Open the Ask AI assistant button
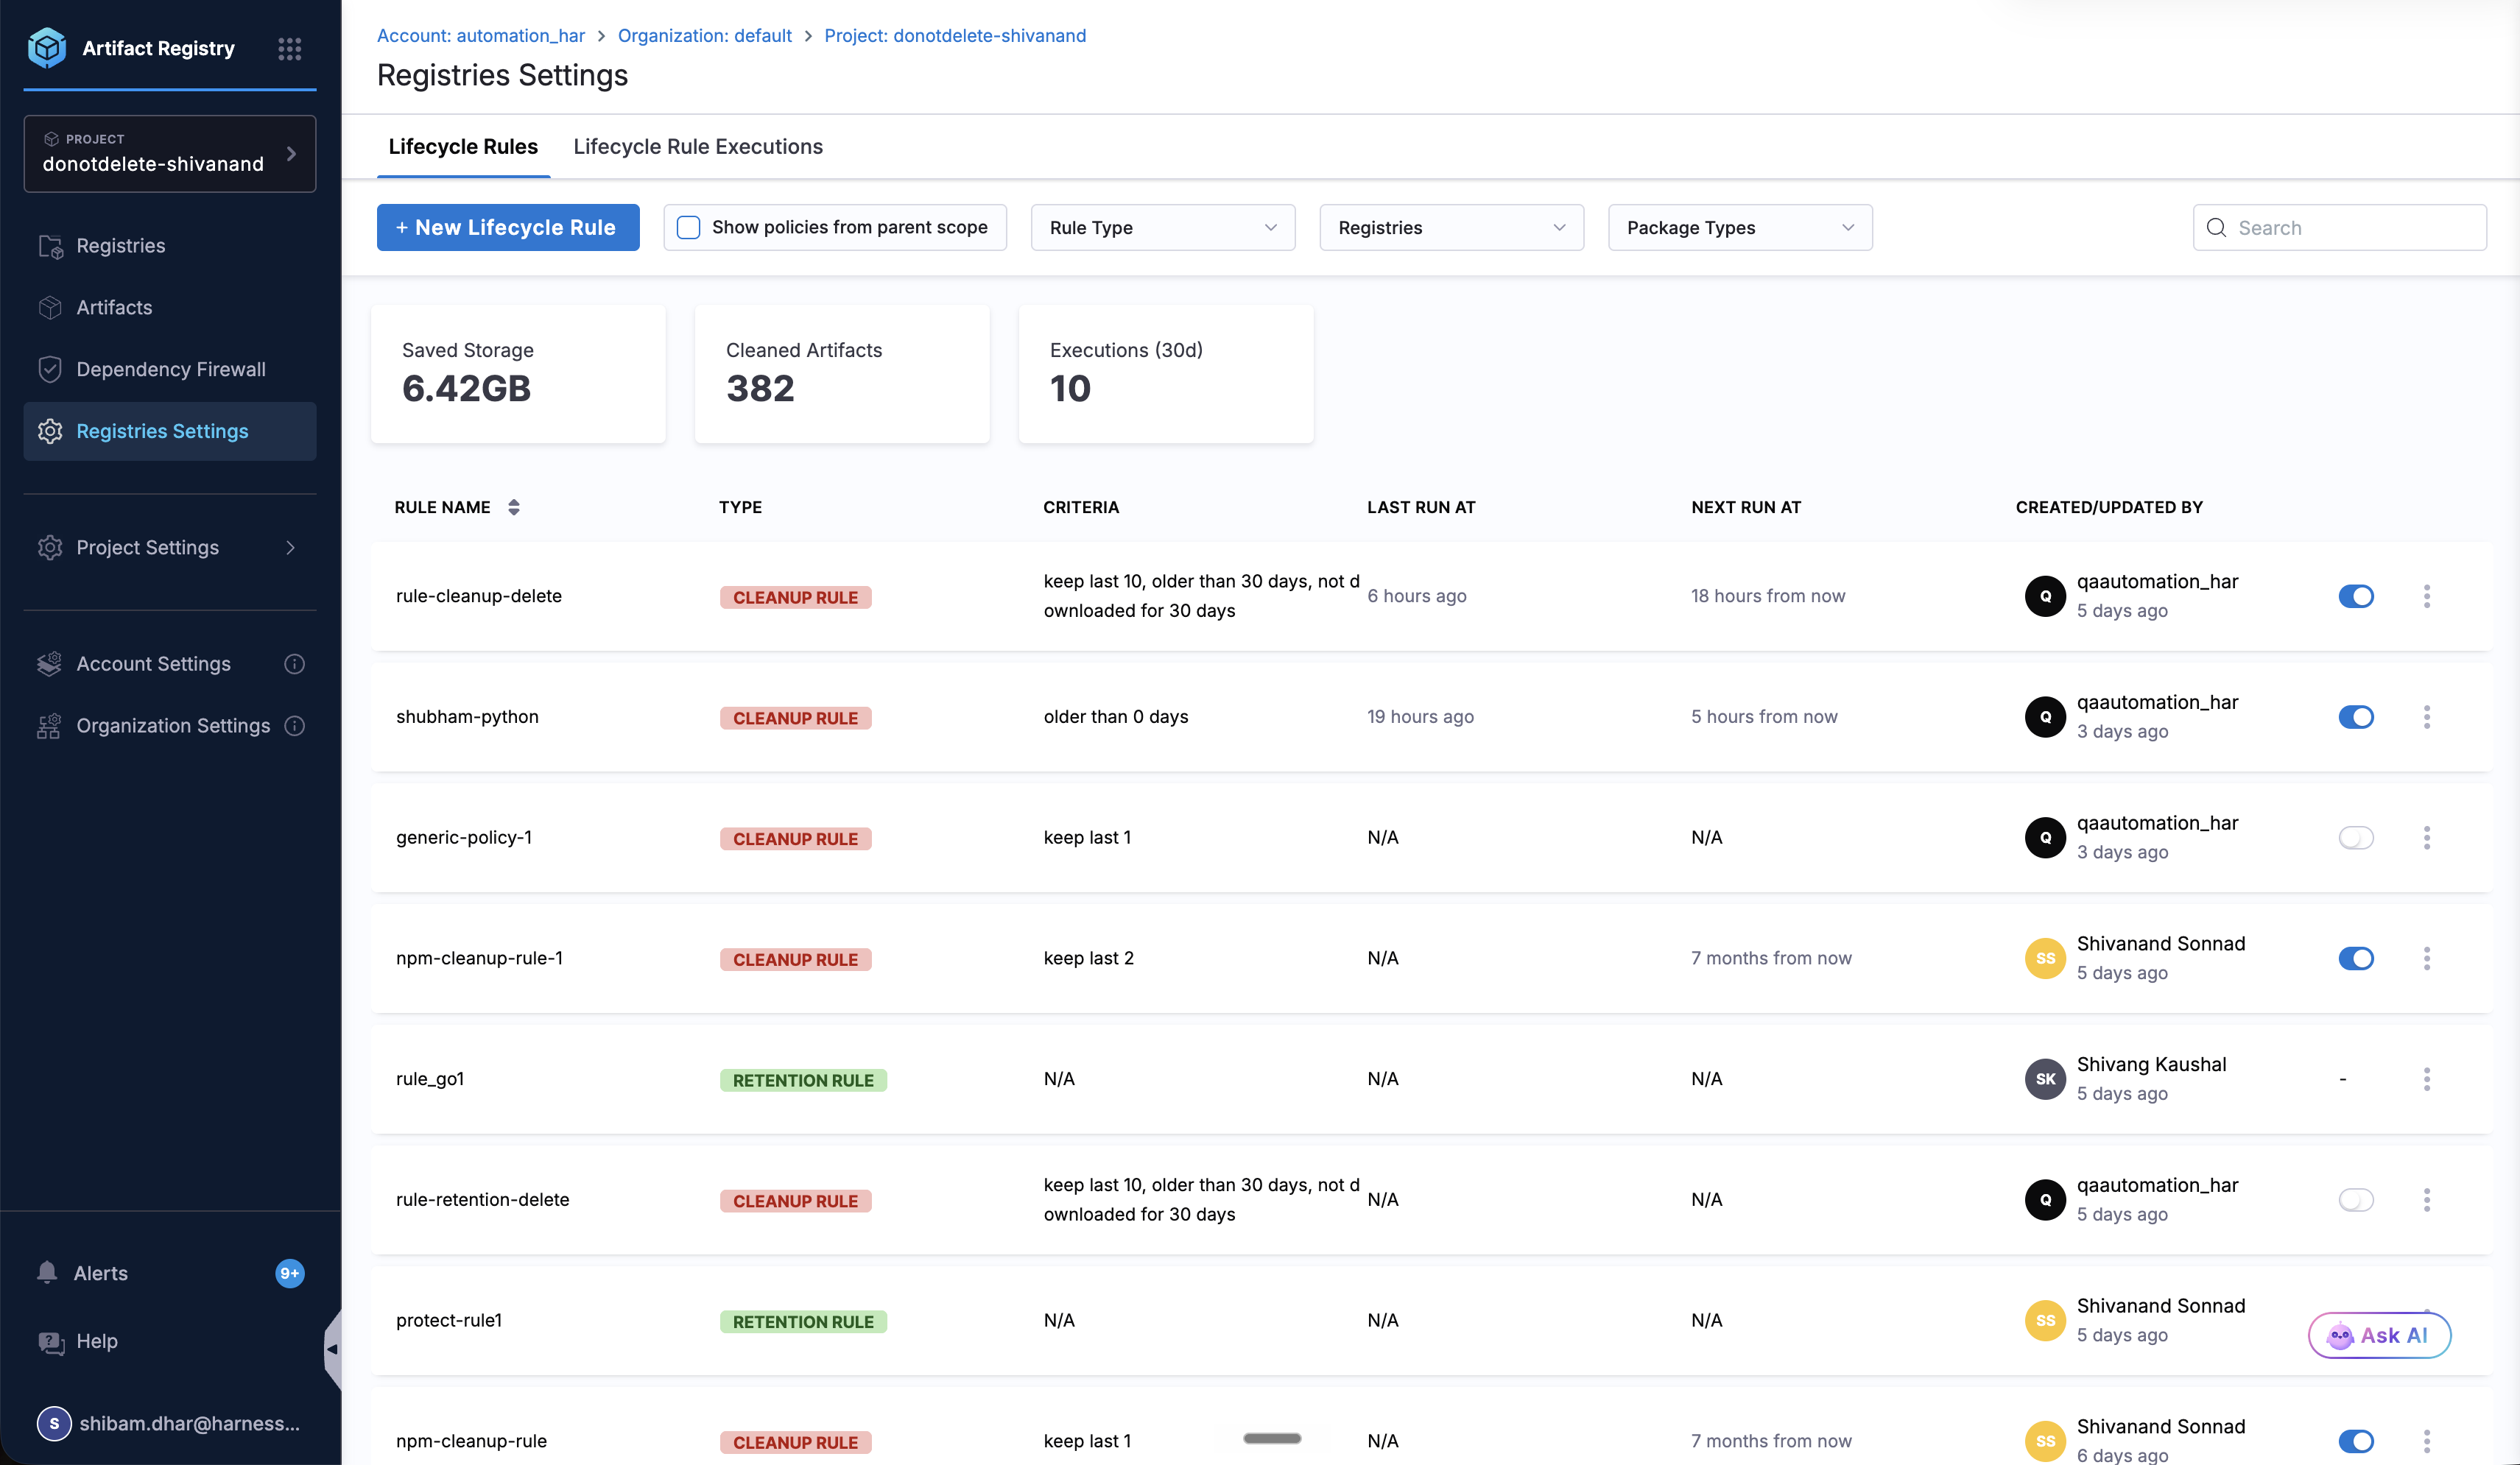2520x1465 pixels. tap(2380, 1335)
